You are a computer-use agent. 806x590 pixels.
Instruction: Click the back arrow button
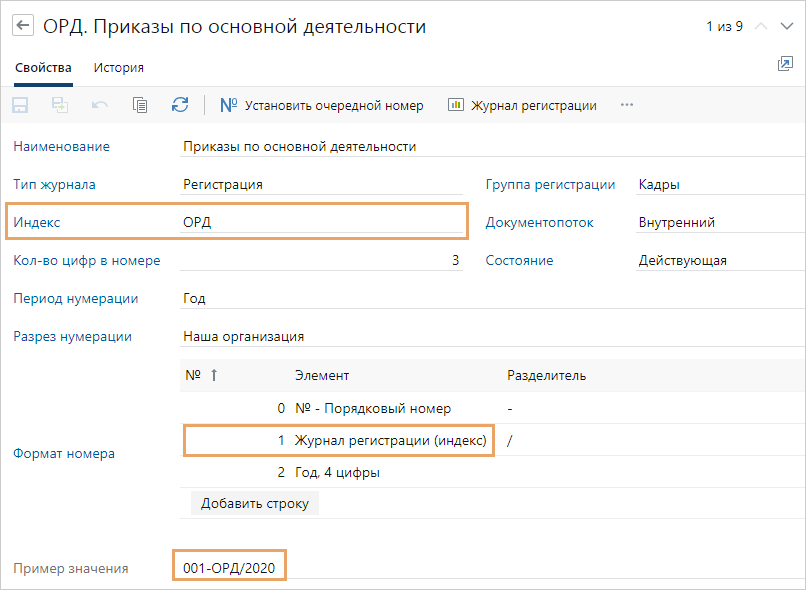(22, 27)
